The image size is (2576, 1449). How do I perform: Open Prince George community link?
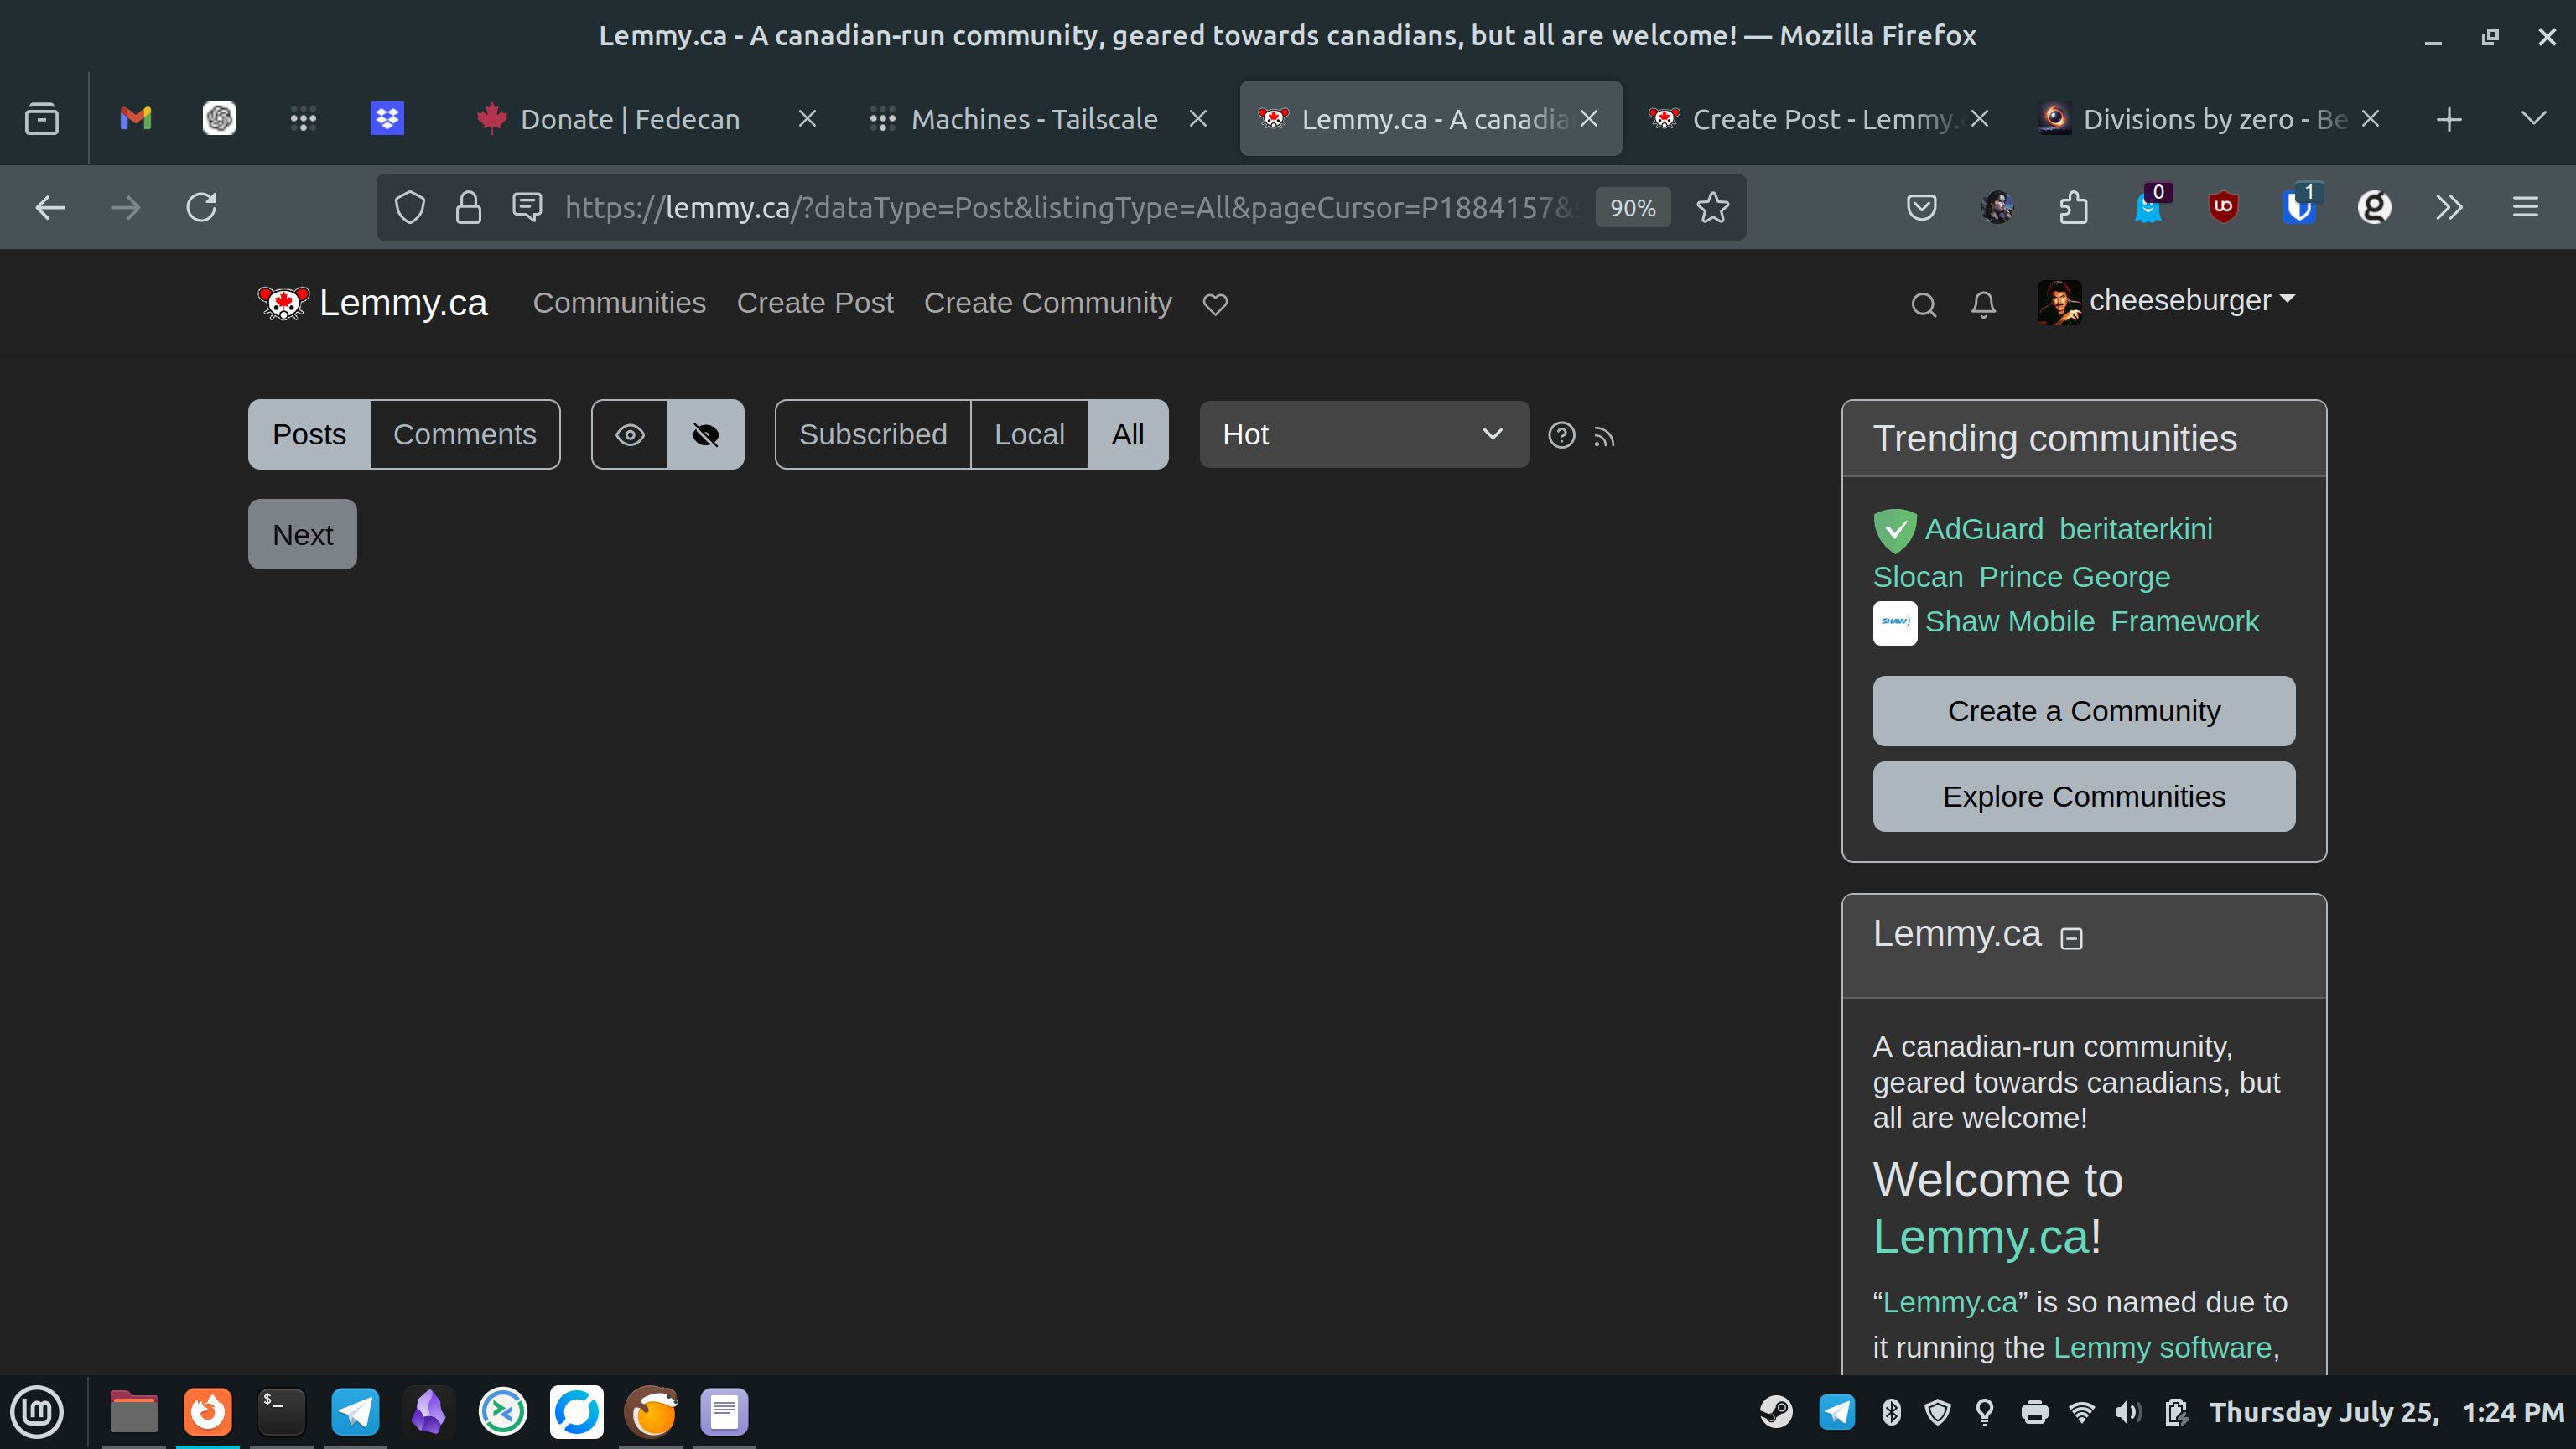(x=2074, y=577)
